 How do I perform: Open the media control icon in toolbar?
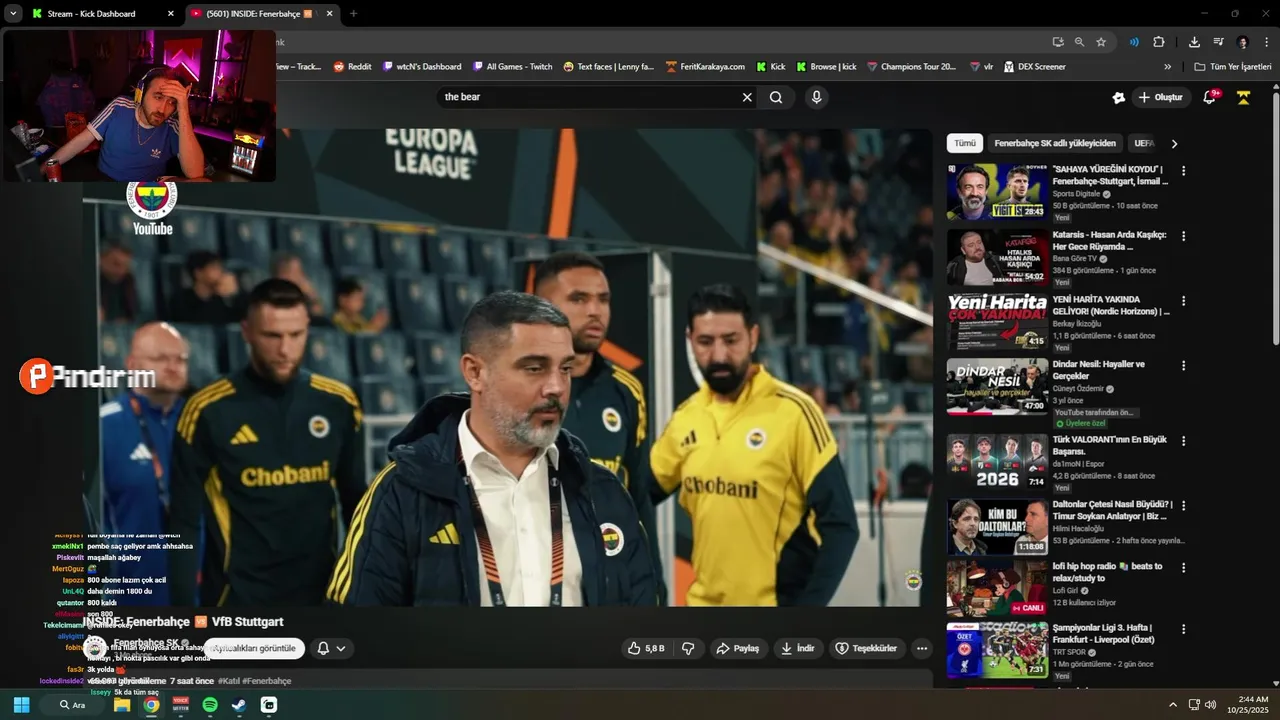(x=1218, y=42)
